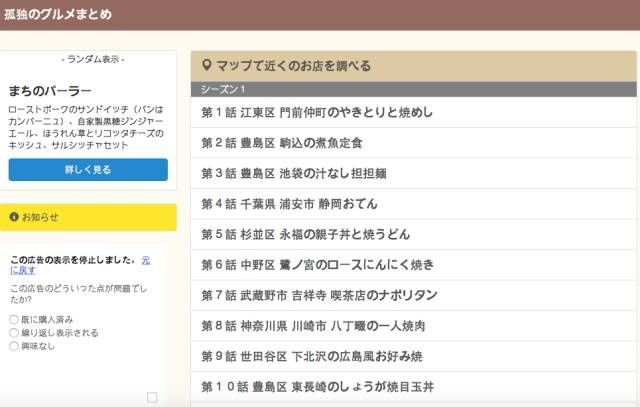Click the まちのパーラー heading
The width and height of the screenshot is (640, 407).
[x=50, y=91]
